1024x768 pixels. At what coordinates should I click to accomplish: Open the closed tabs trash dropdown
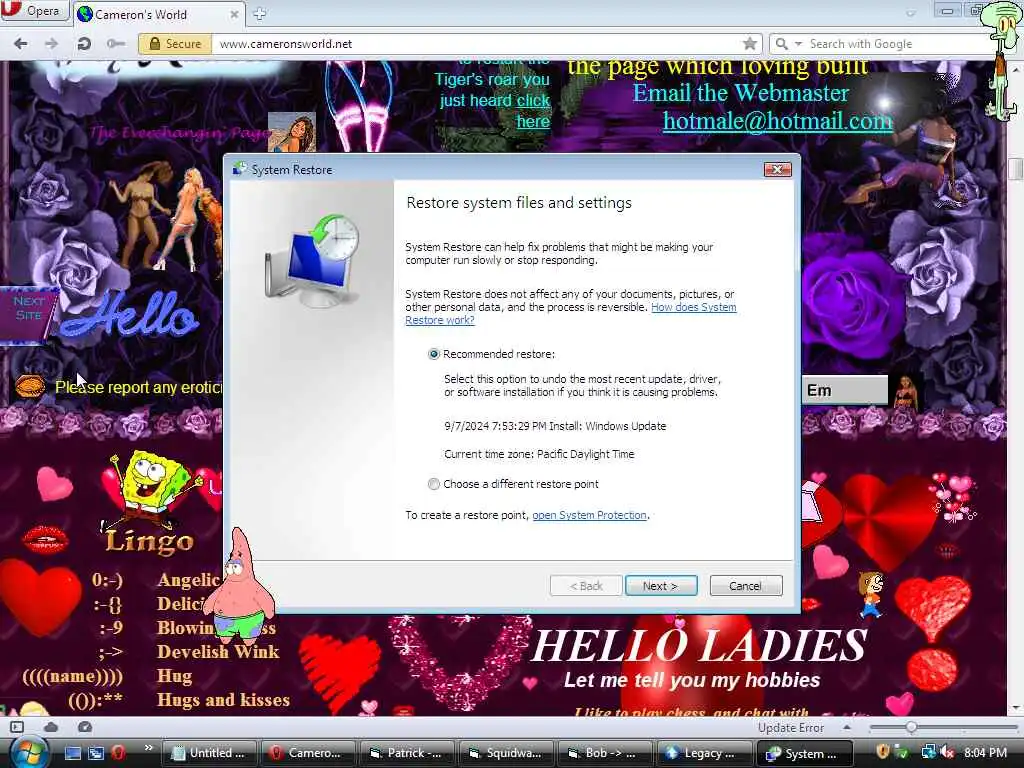(911, 12)
